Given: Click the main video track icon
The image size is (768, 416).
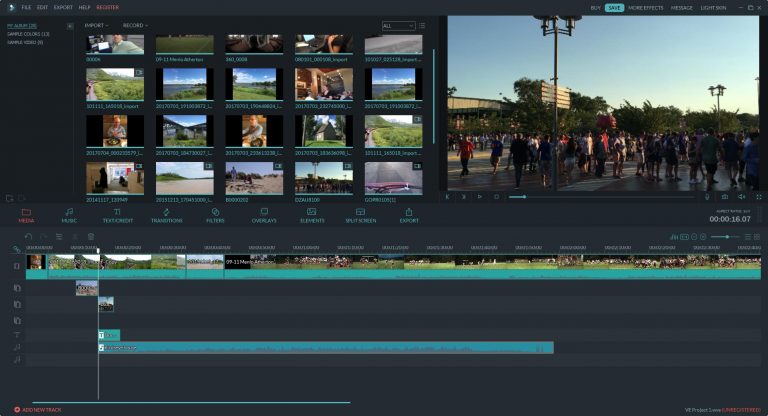Looking at the screenshot, I should (17, 266).
